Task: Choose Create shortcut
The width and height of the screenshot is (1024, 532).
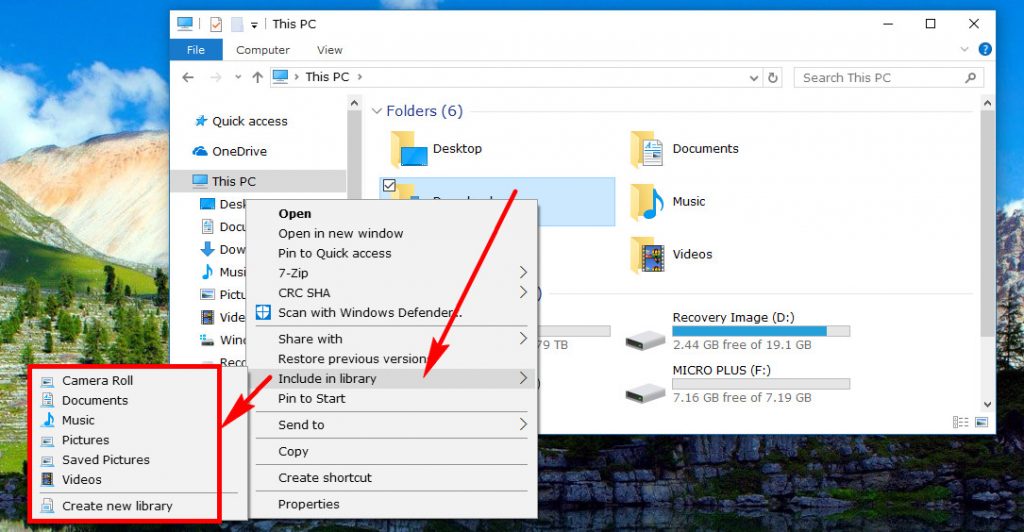Action: pyautogui.click(x=325, y=478)
